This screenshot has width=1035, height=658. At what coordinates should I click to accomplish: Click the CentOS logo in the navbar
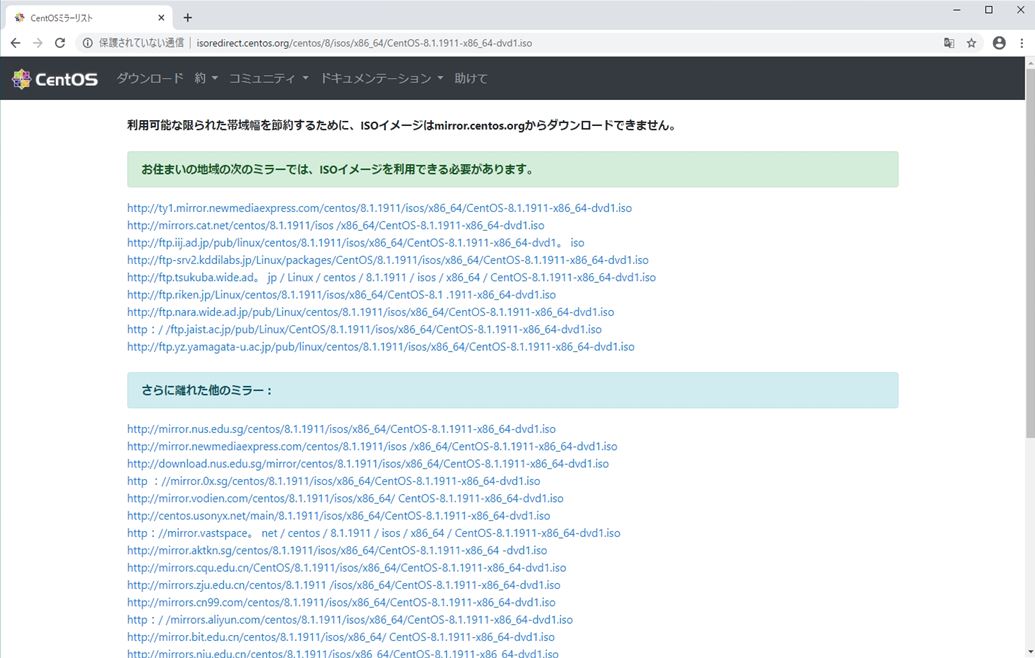(55, 79)
